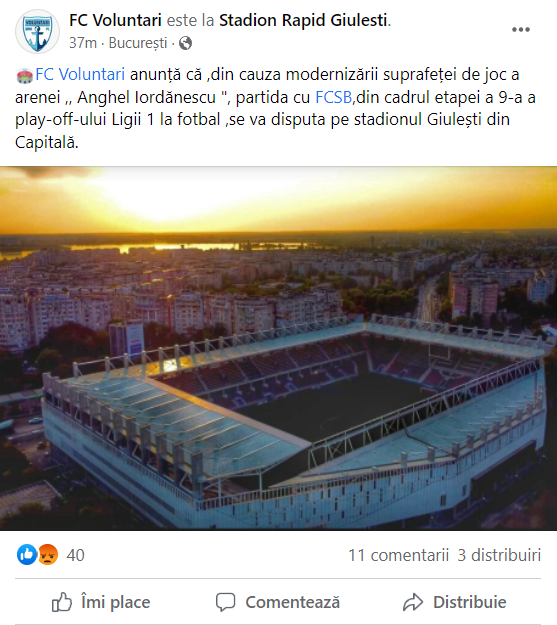Open the Stadion Rapid Giulesti location link
Screen dimensions: 557x625
click(x=303, y=20)
